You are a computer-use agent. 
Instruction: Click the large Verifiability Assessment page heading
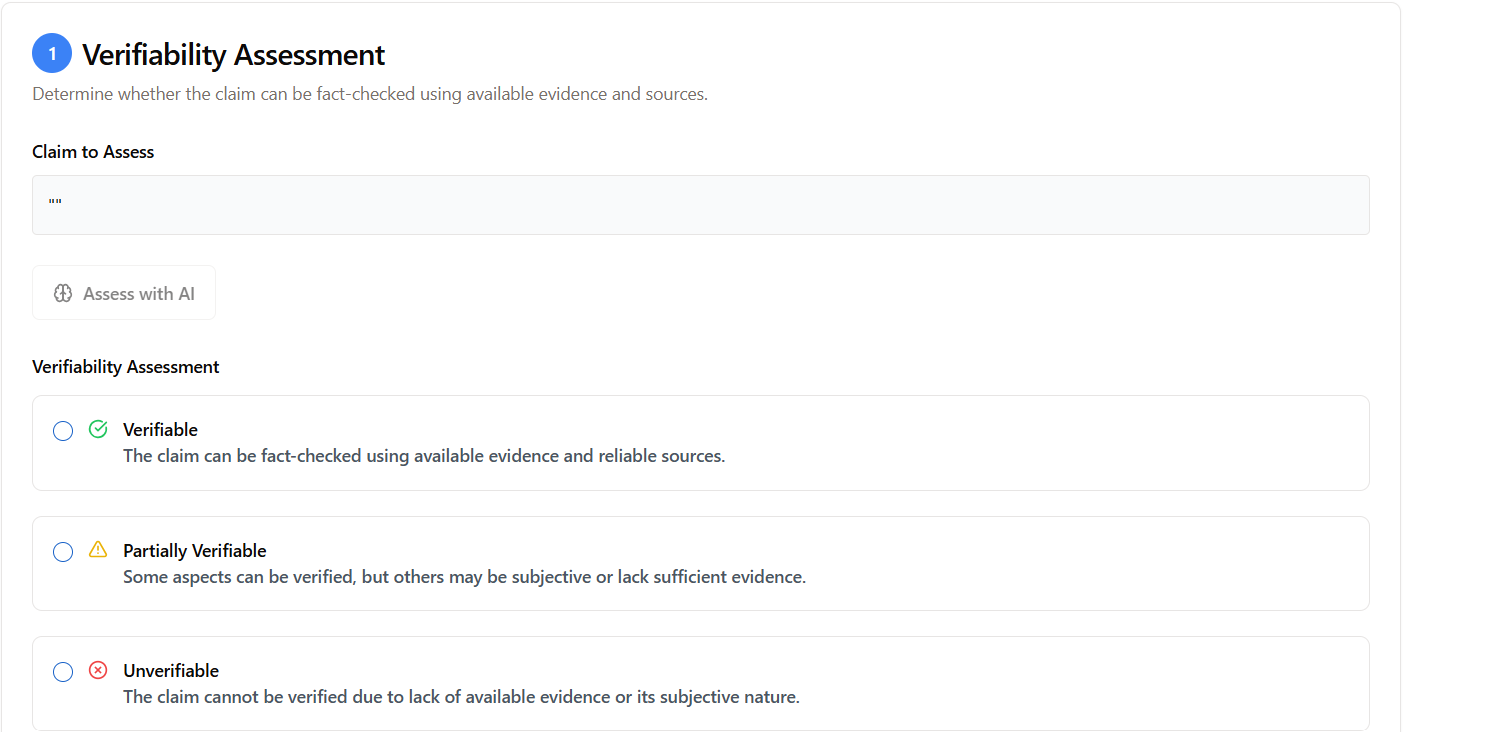[233, 55]
